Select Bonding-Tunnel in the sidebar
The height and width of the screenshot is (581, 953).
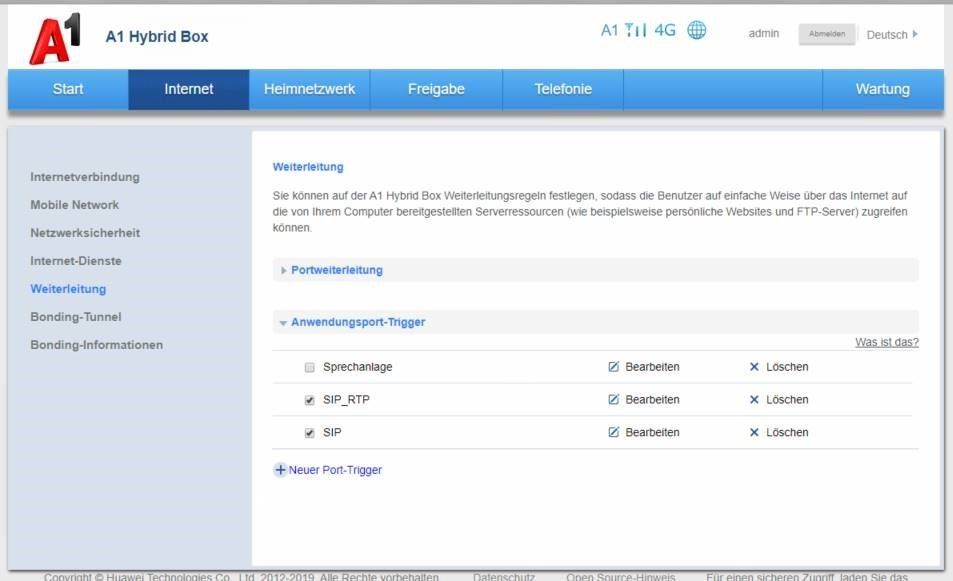tap(76, 317)
